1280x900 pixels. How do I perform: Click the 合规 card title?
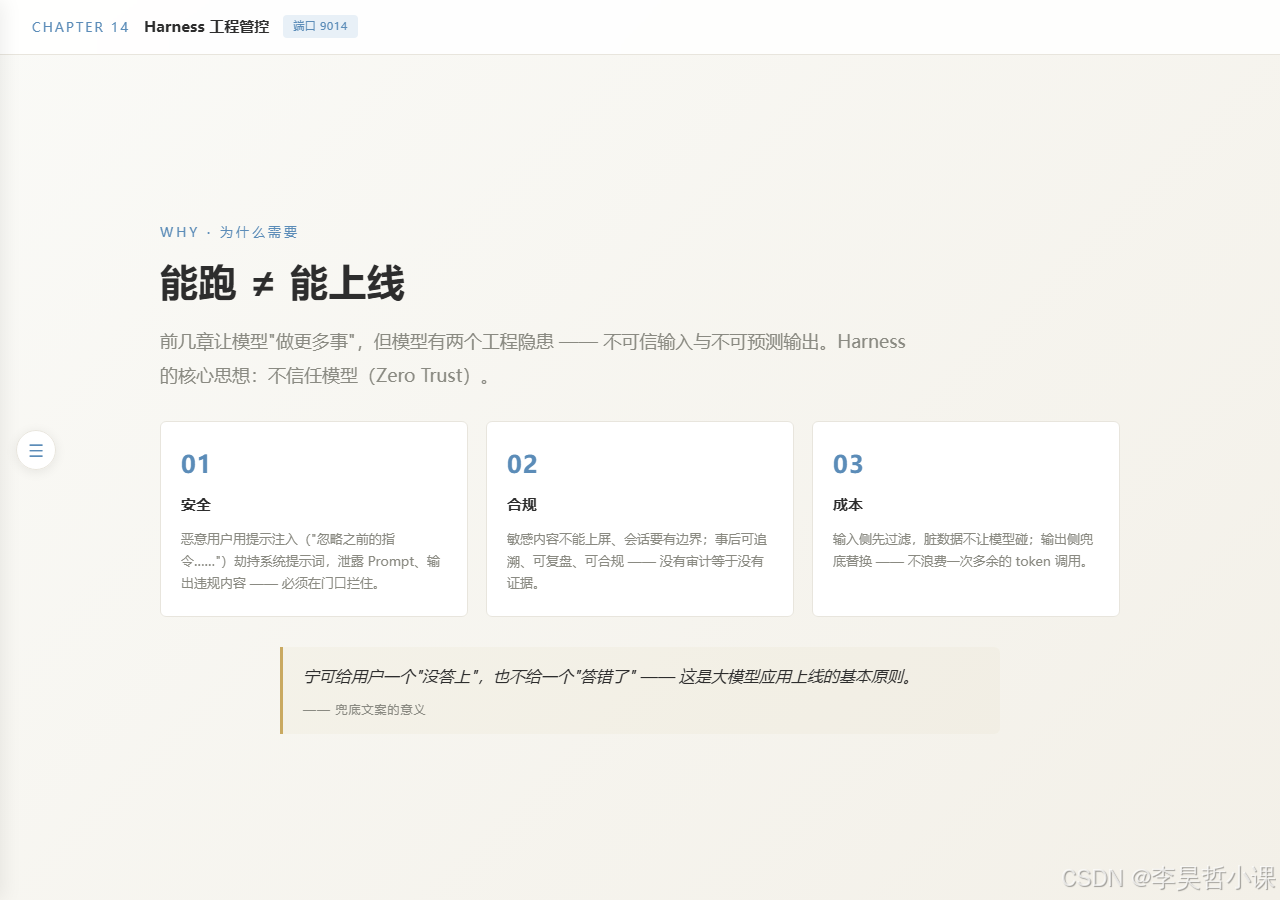pos(522,505)
